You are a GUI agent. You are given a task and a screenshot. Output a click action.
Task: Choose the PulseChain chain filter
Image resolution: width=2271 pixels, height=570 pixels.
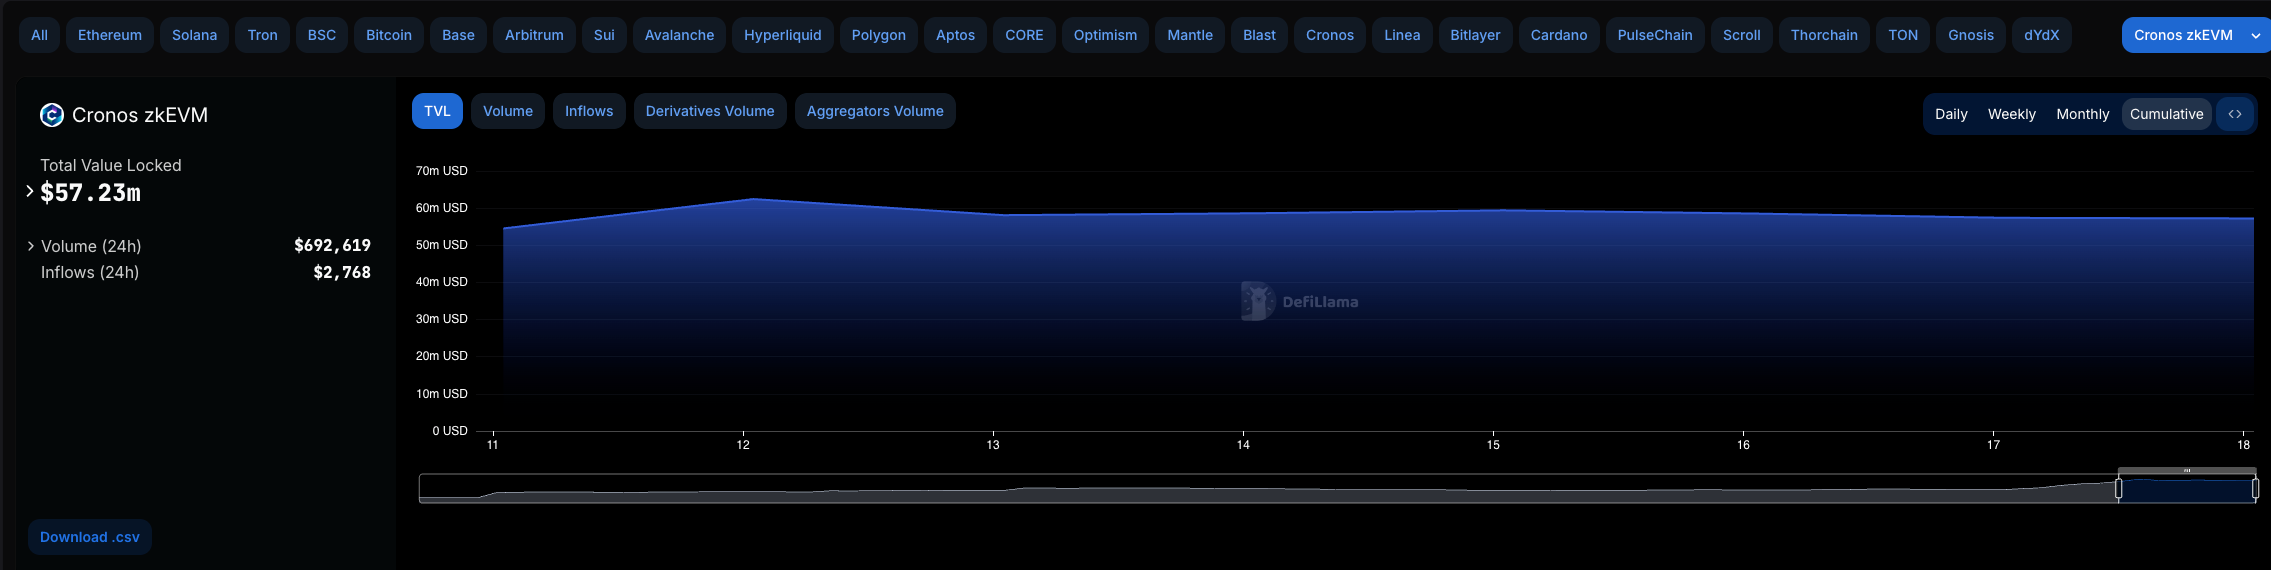tap(1655, 35)
